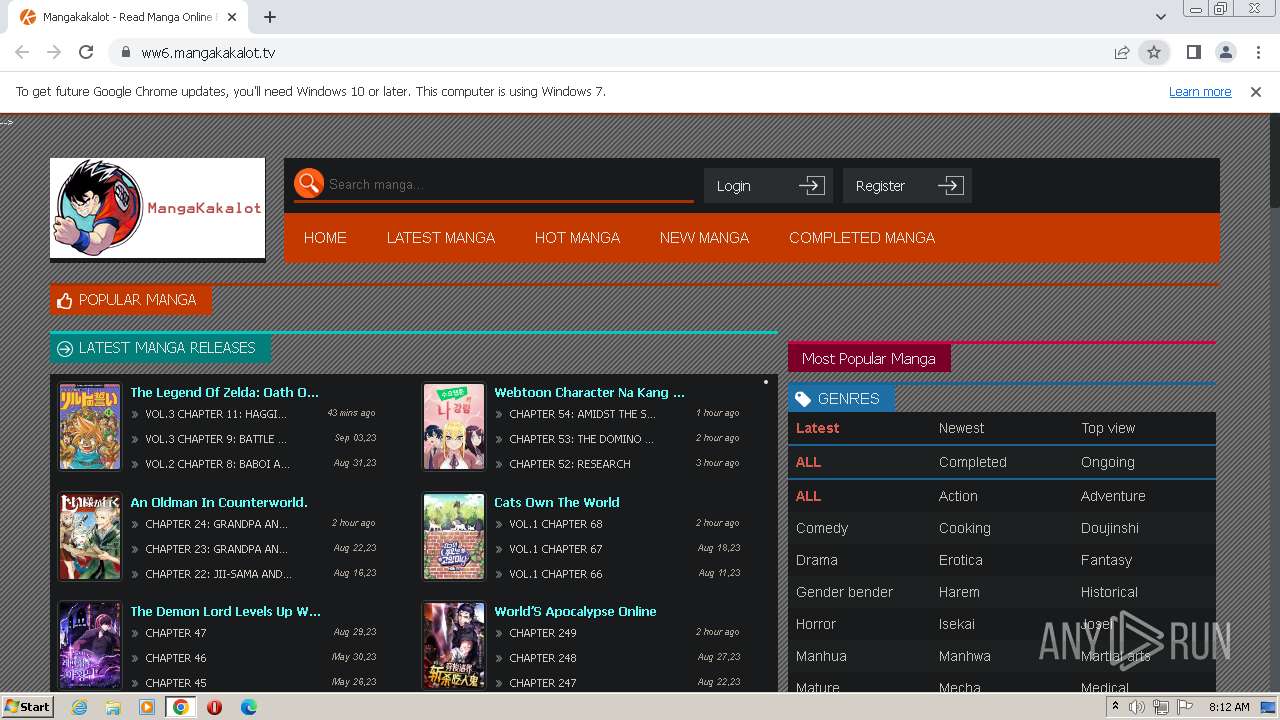Open a new tab with plus icon

coord(270,17)
